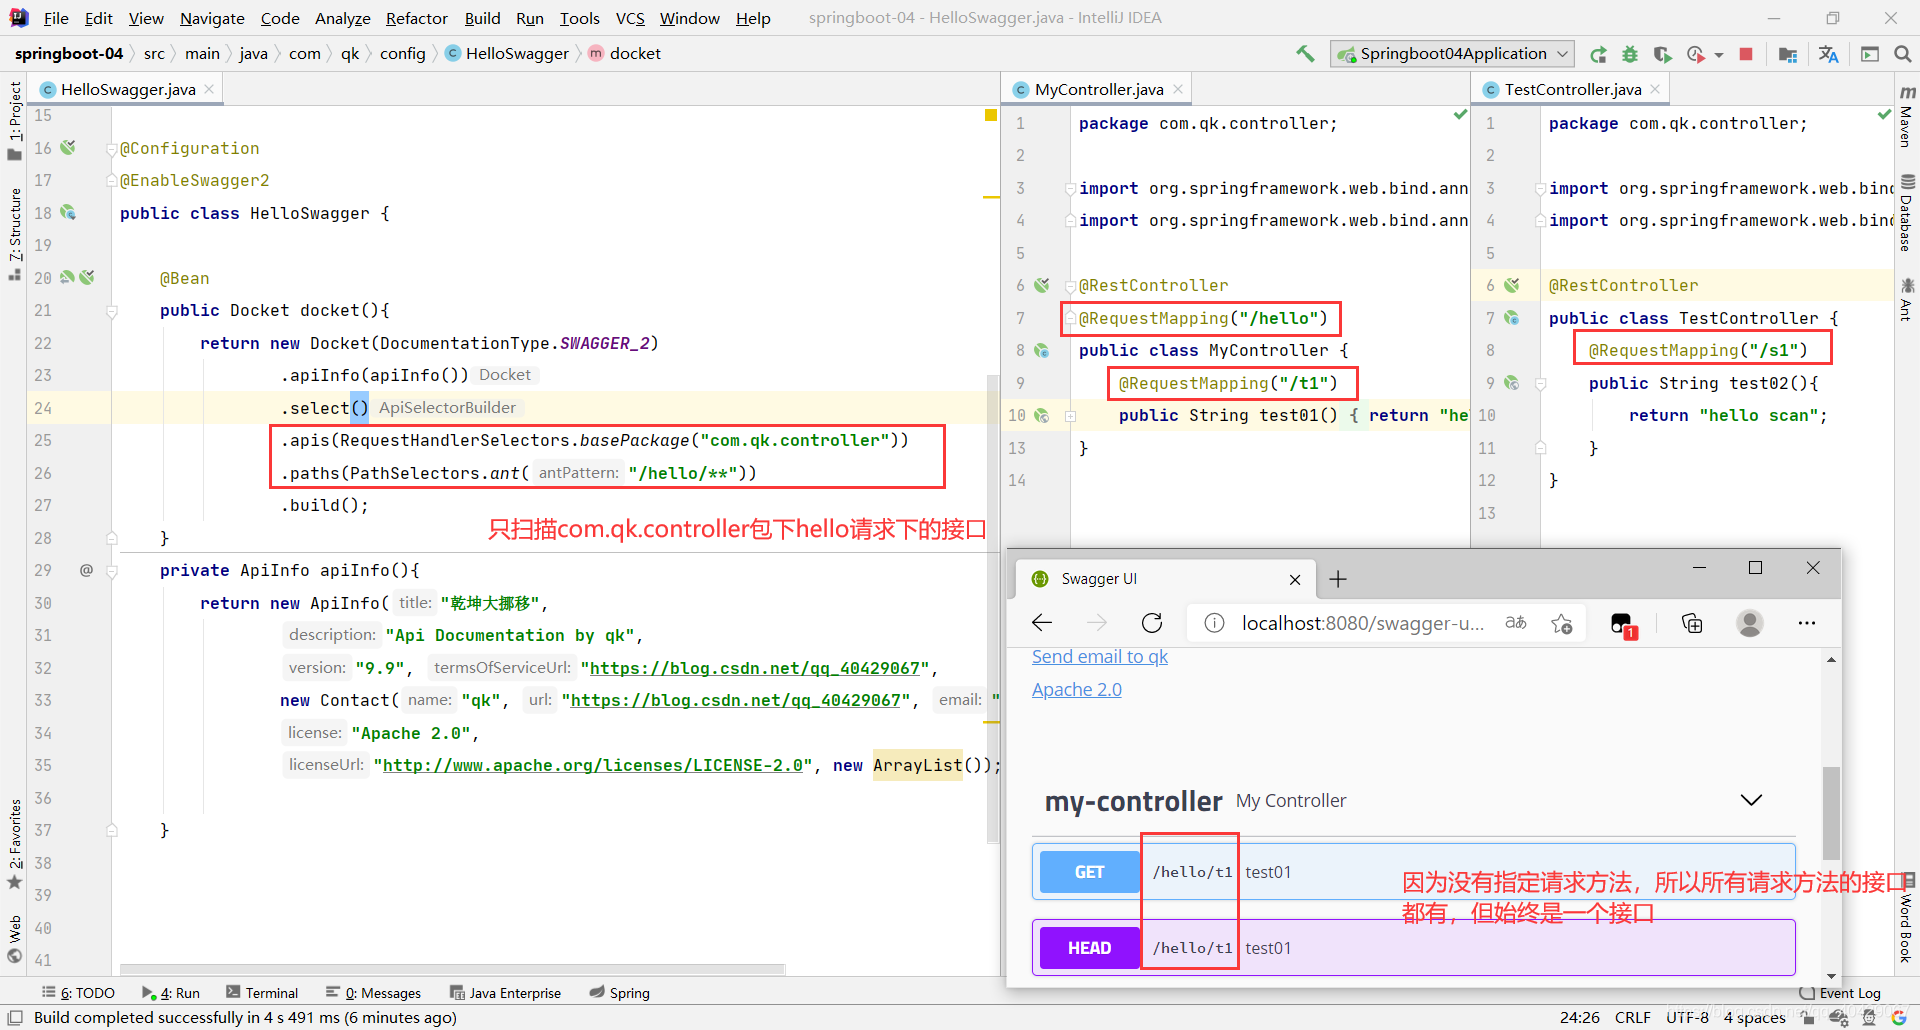Collapse imports fold in MyController.java line 3

coord(1070,188)
